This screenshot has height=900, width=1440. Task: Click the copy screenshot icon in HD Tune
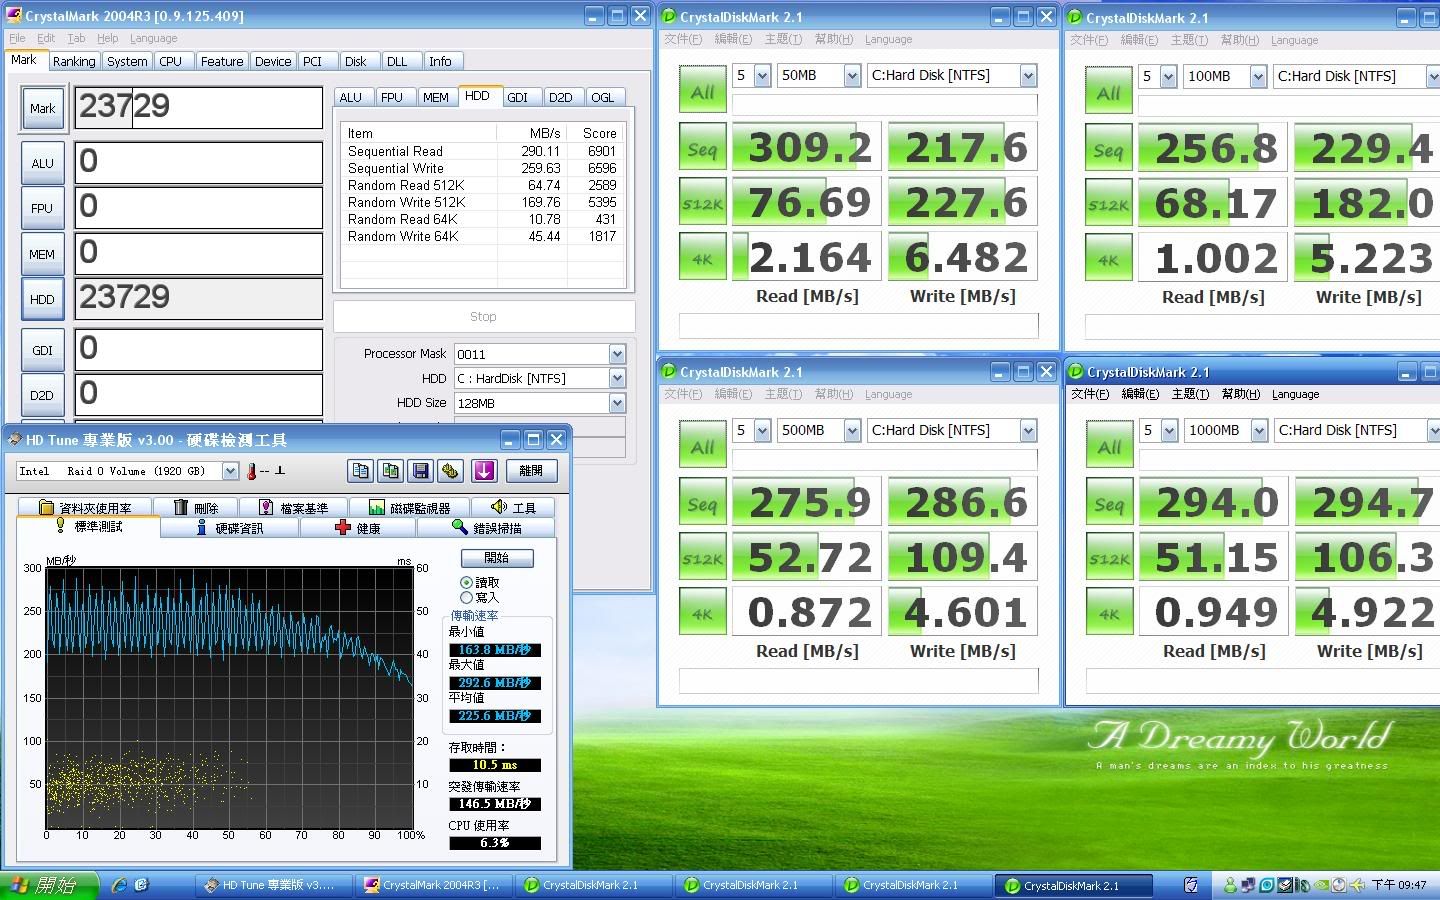coord(390,471)
